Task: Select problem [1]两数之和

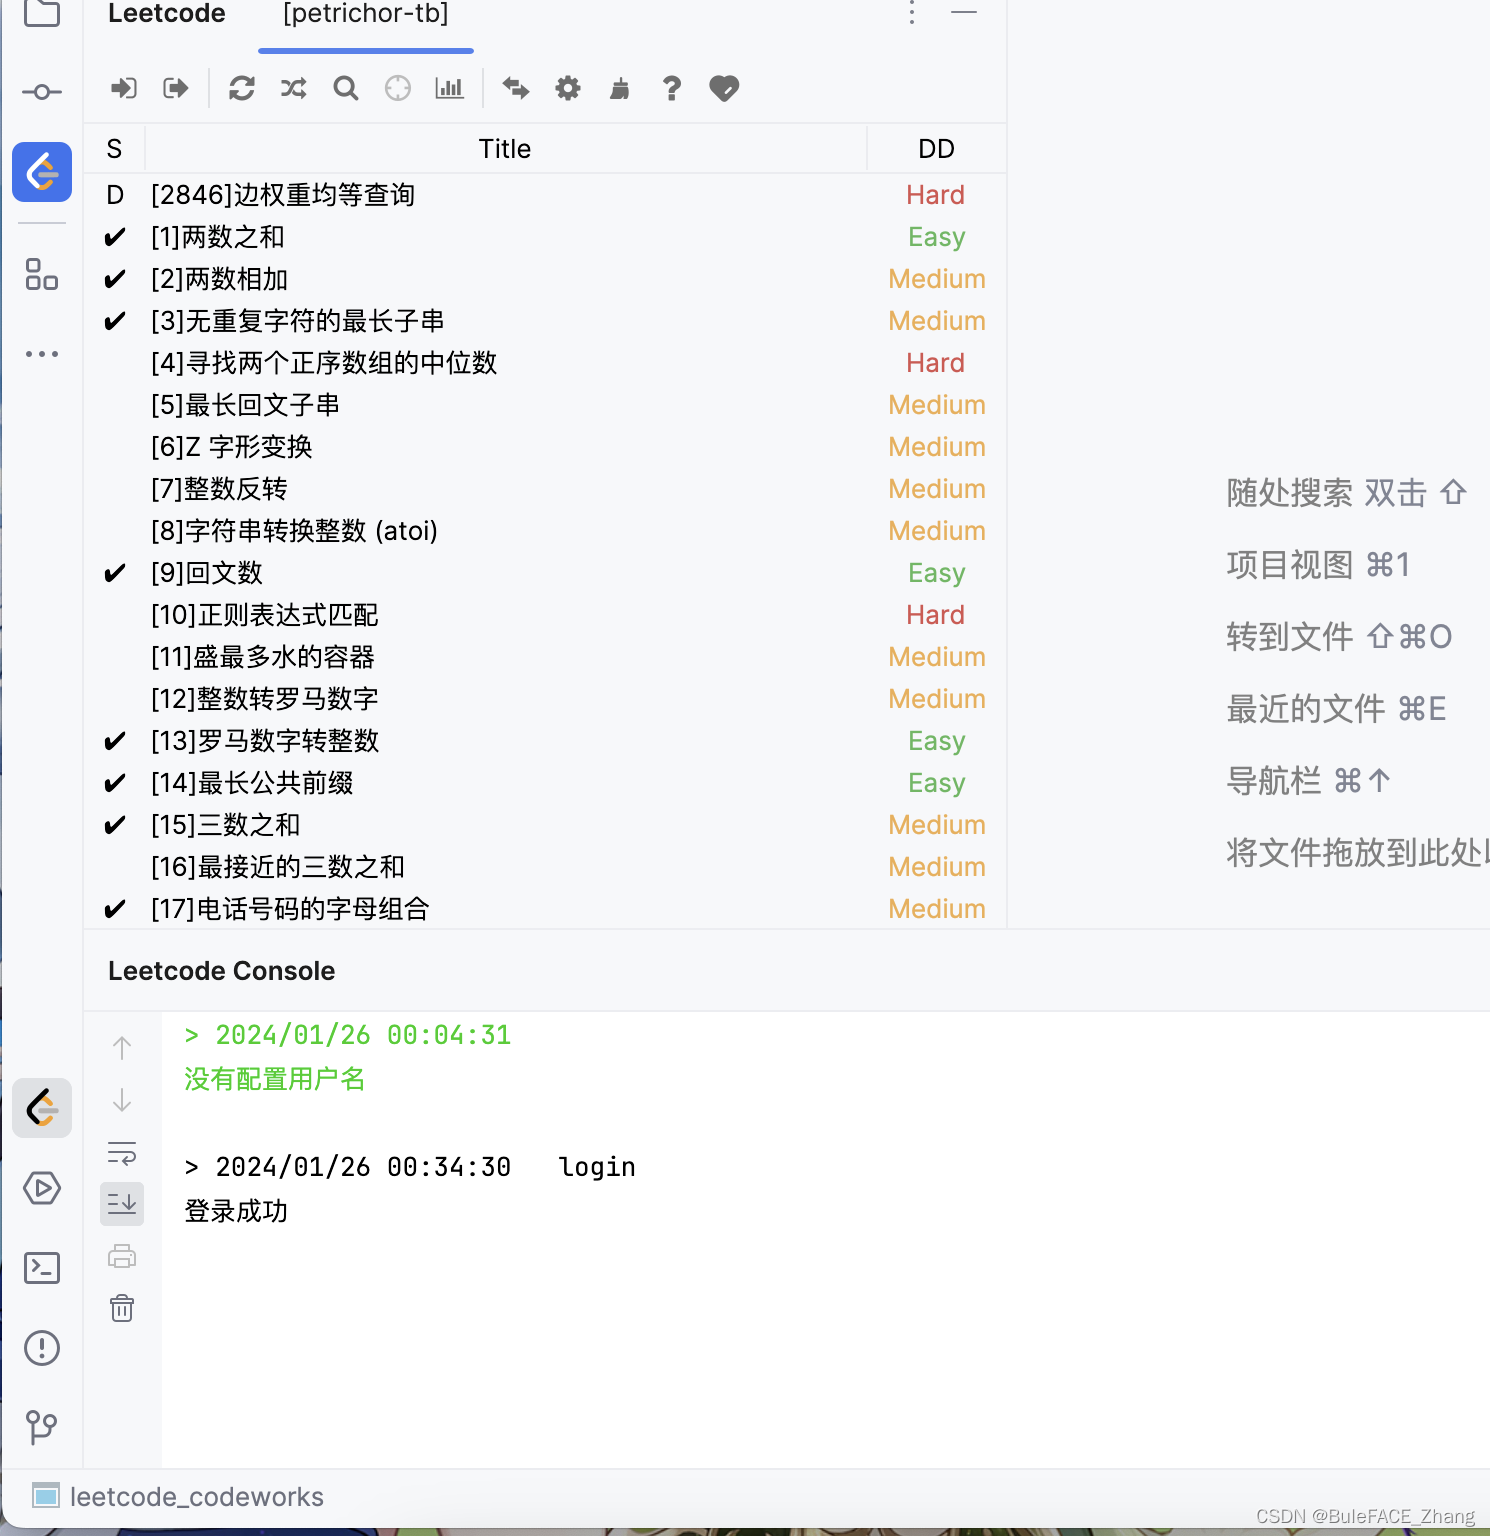Action: [x=545, y=237]
